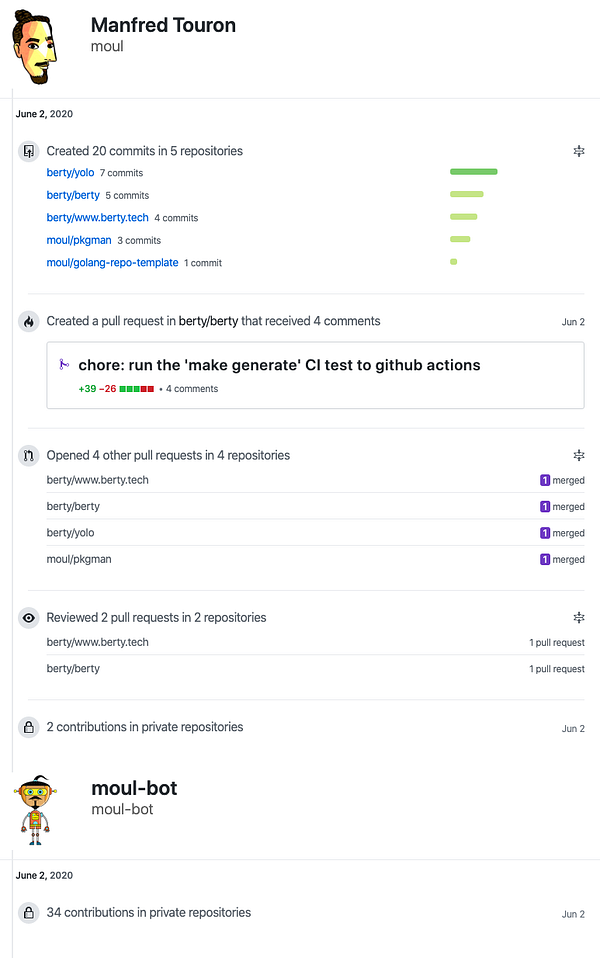The height and width of the screenshot is (958, 600).
Task: Collapse the 'Opened 4 other pull requests' section
Action: pos(578,455)
